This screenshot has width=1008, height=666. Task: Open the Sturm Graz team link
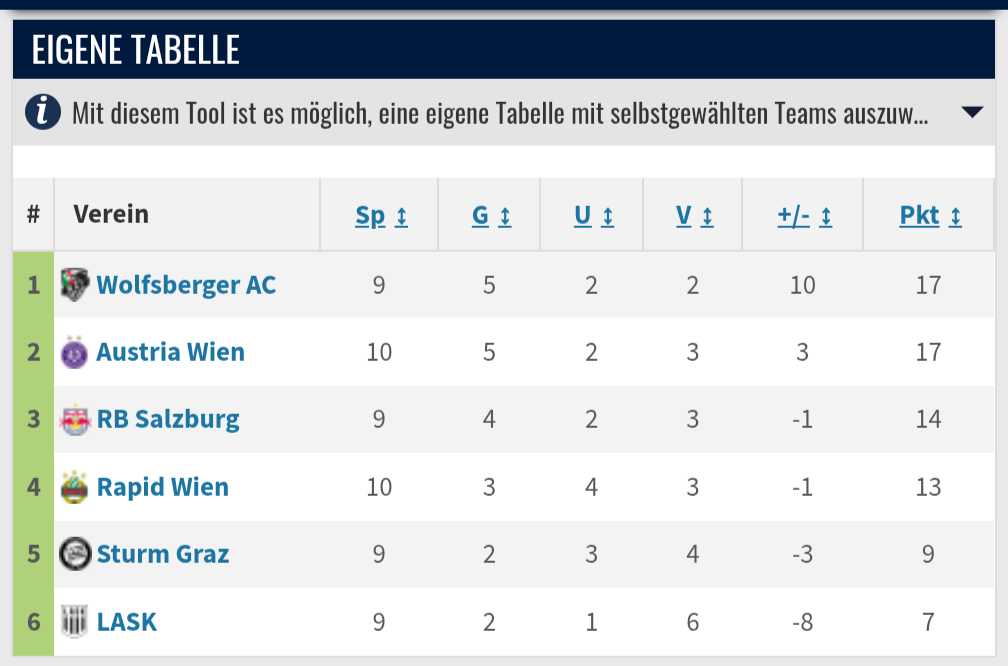pyautogui.click(x=163, y=554)
